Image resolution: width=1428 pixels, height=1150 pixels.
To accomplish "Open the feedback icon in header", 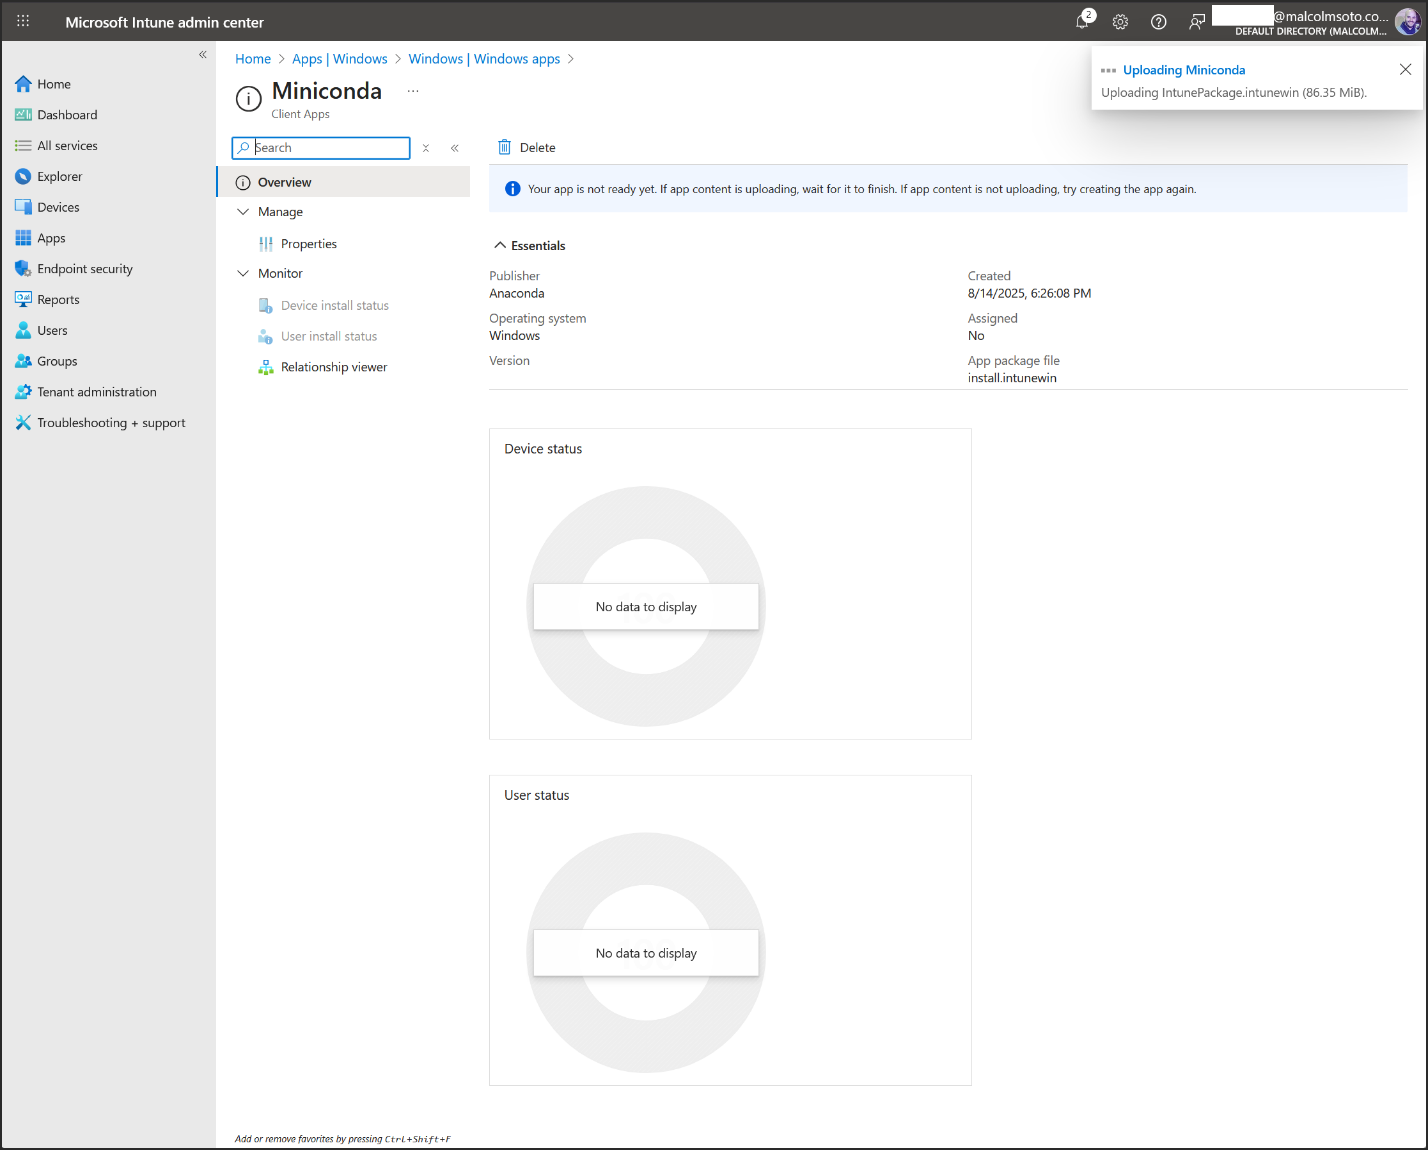I will (x=1196, y=22).
